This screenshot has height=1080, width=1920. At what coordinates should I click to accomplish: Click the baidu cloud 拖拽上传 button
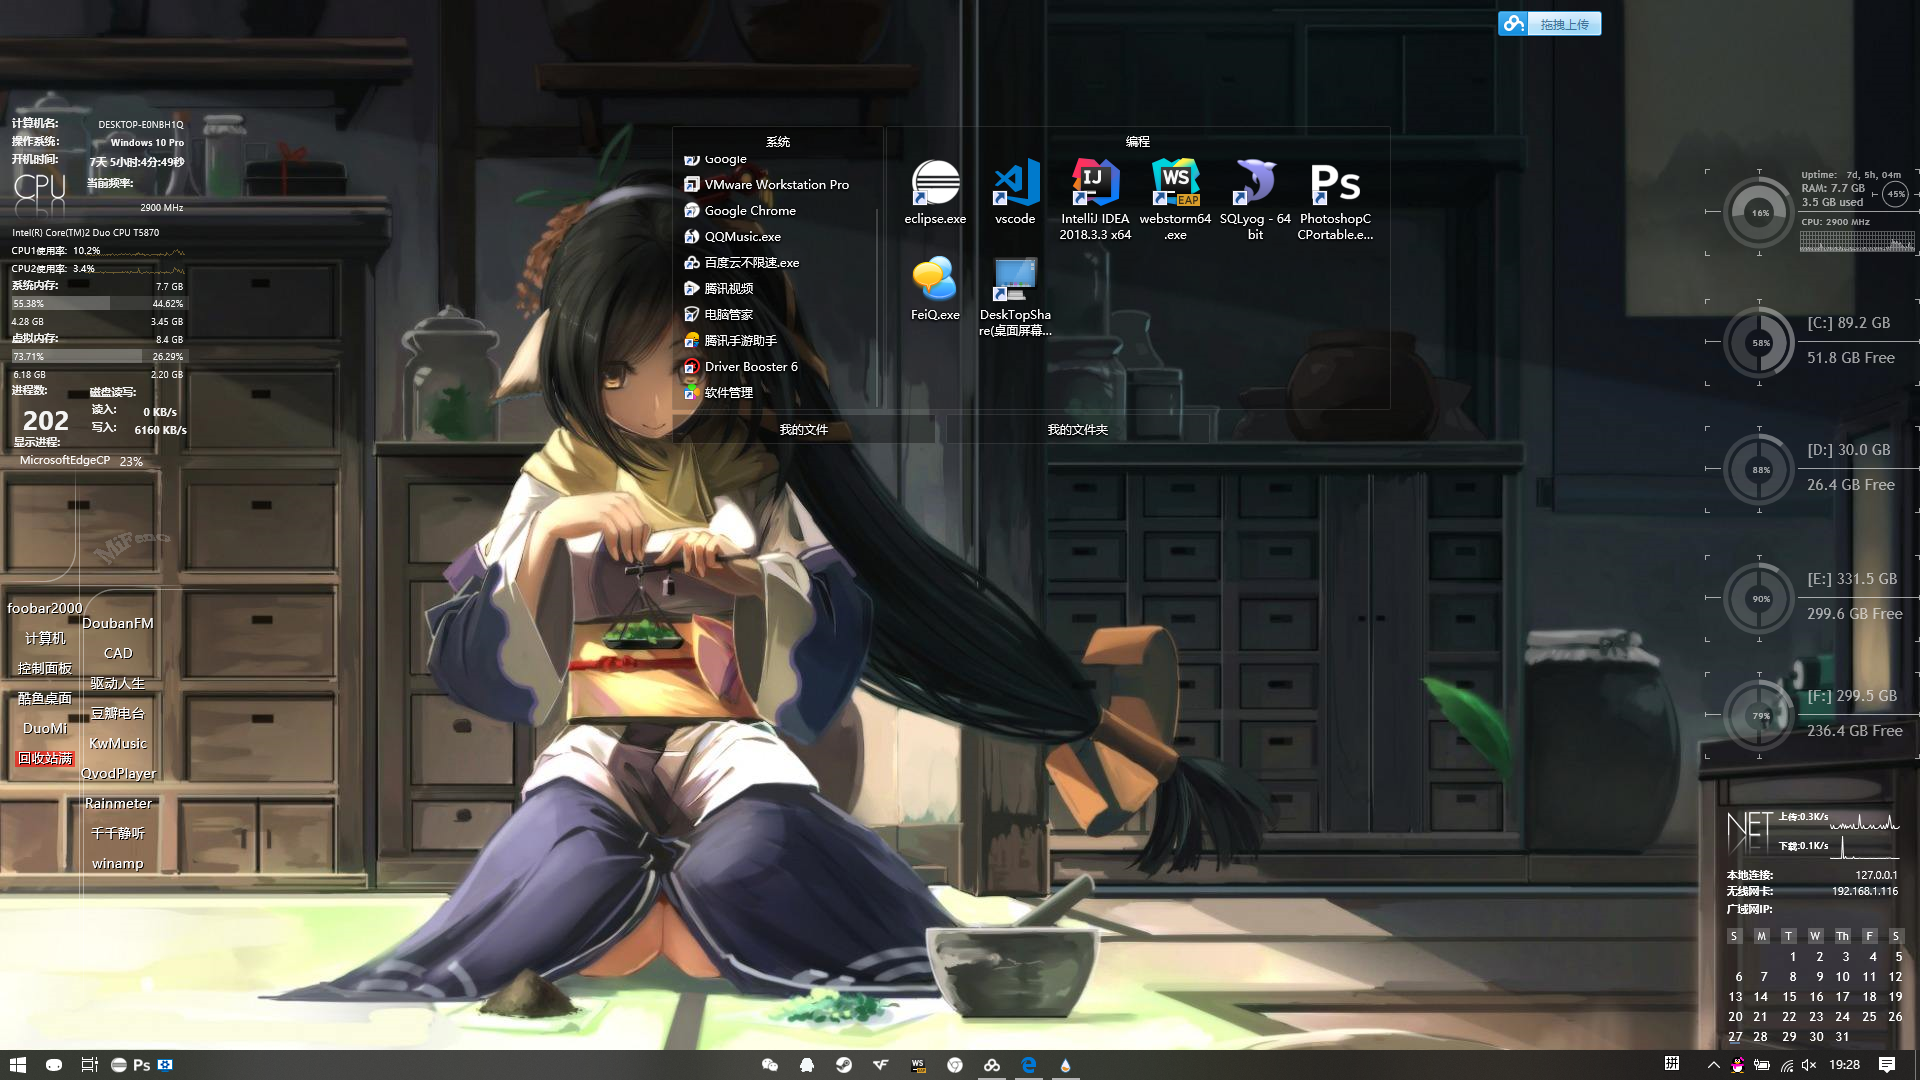pos(1550,24)
